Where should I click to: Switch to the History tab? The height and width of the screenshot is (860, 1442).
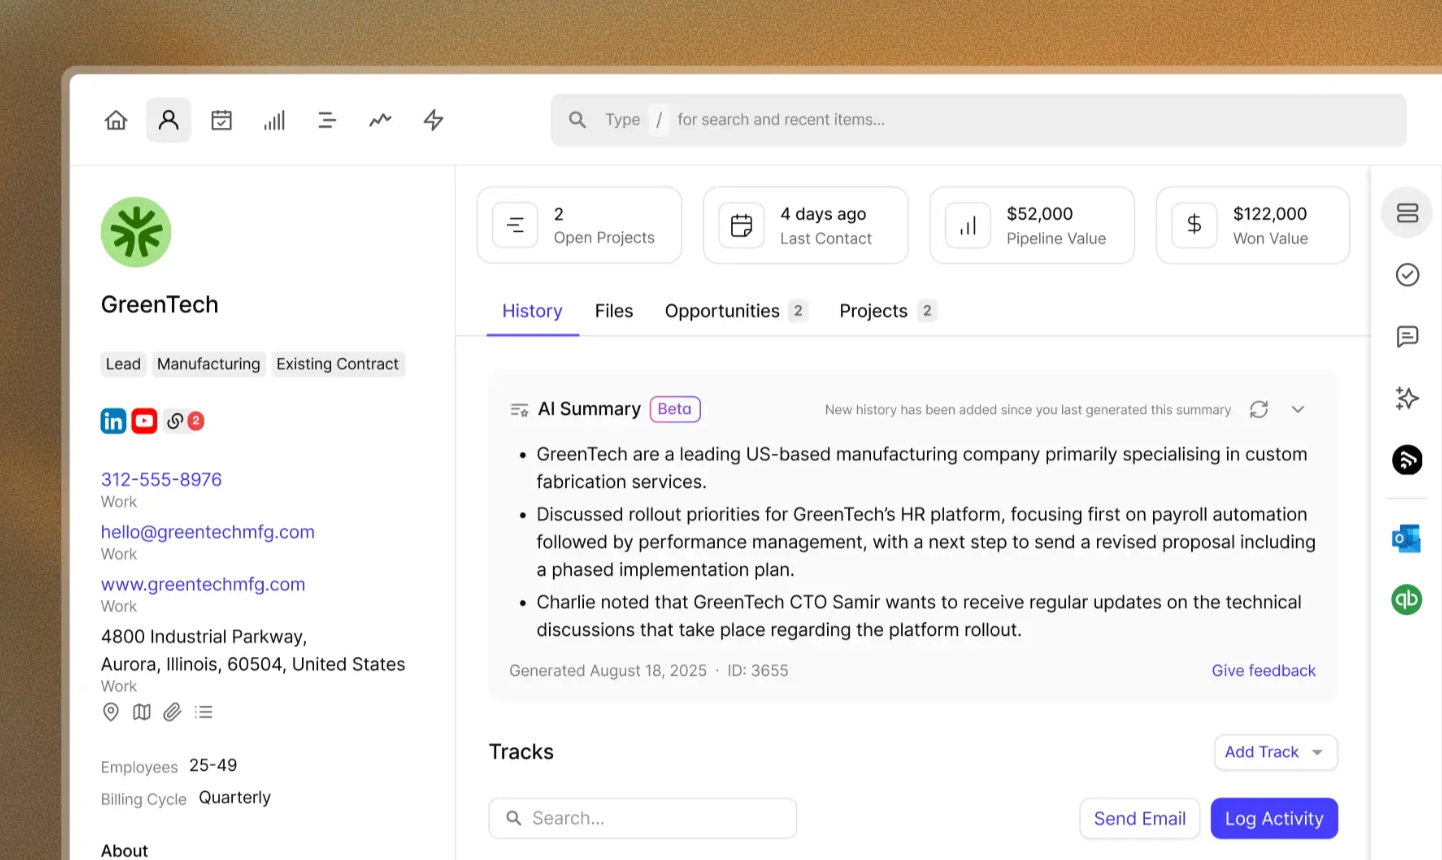532,311
